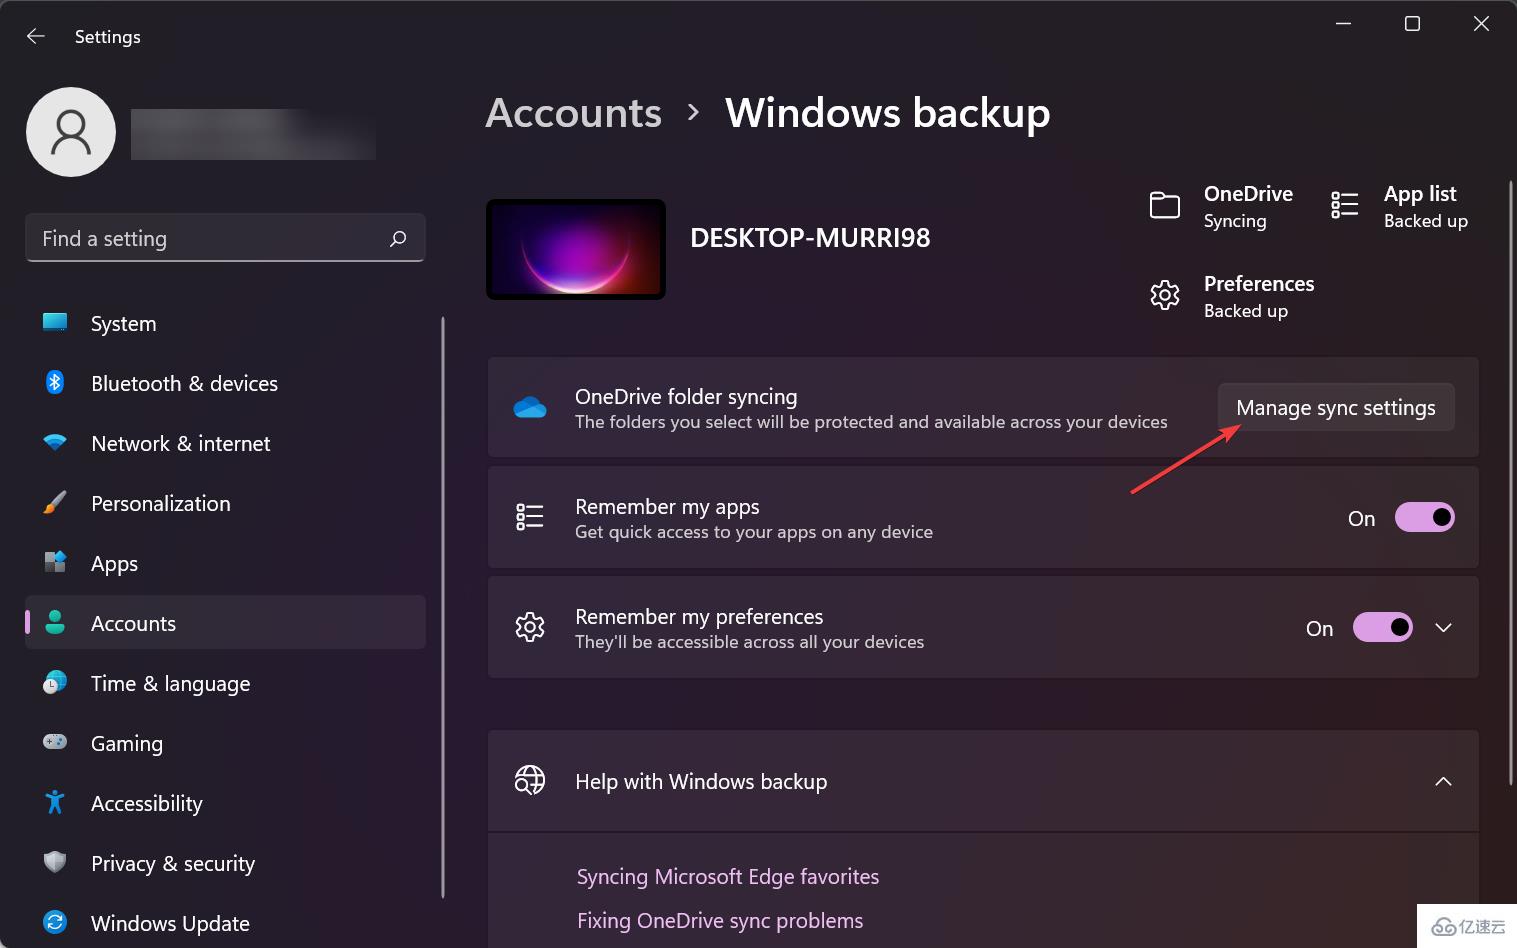The height and width of the screenshot is (948, 1517).
Task: Turn off the Remember my preferences toggle
Action: 1383,627
